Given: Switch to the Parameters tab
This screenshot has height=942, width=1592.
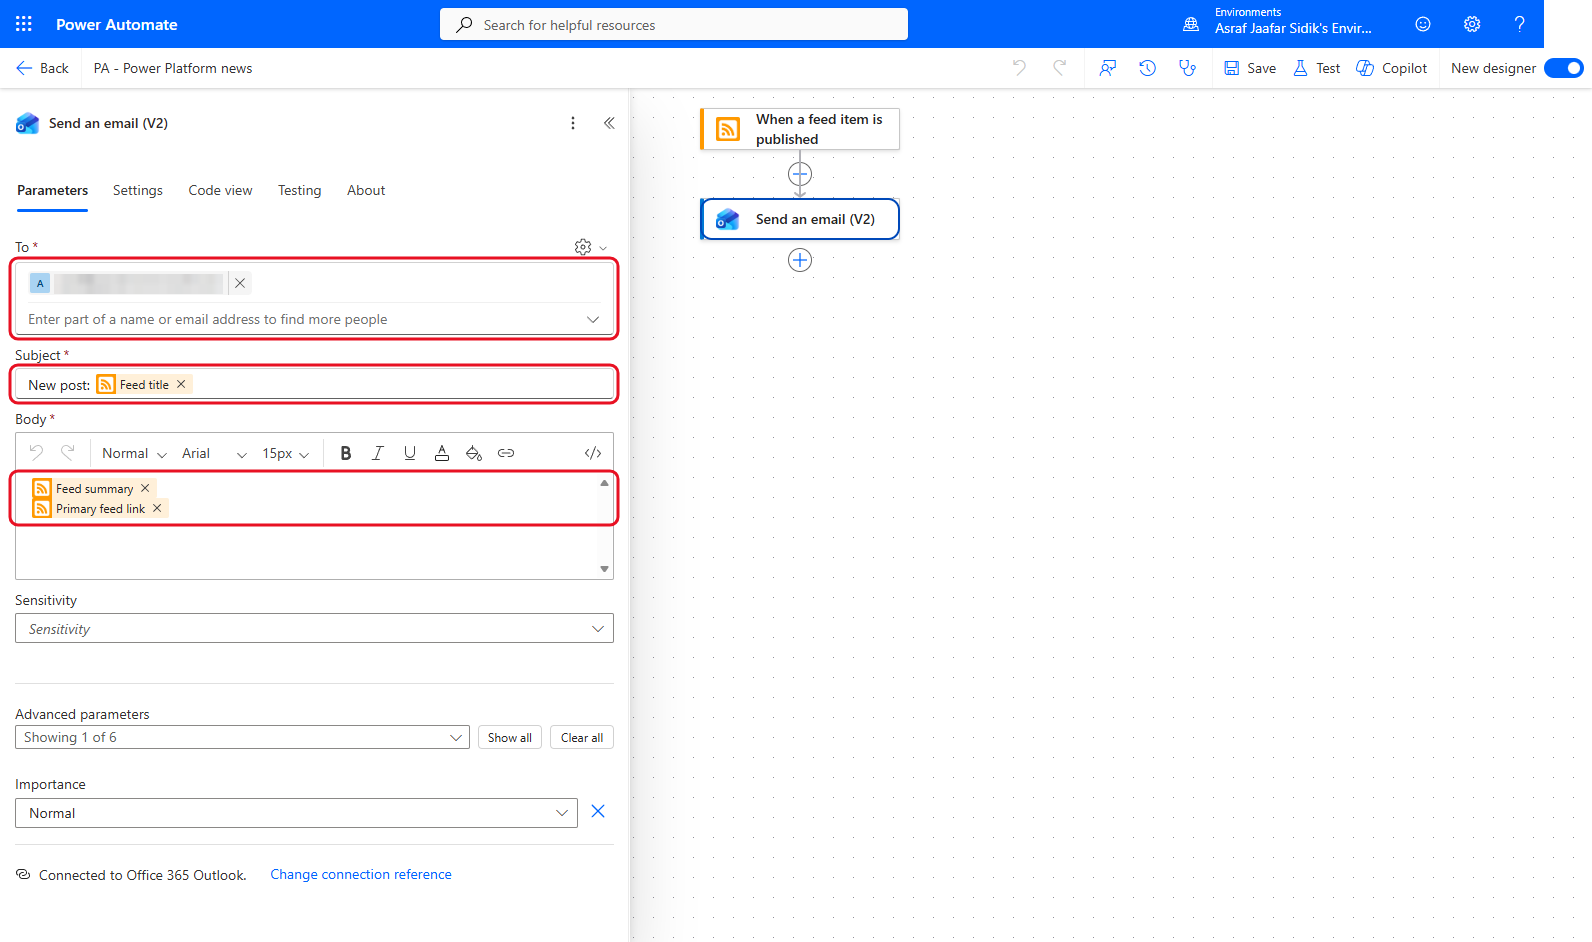Looking at the screenshot, I should [x=52, y=190].
